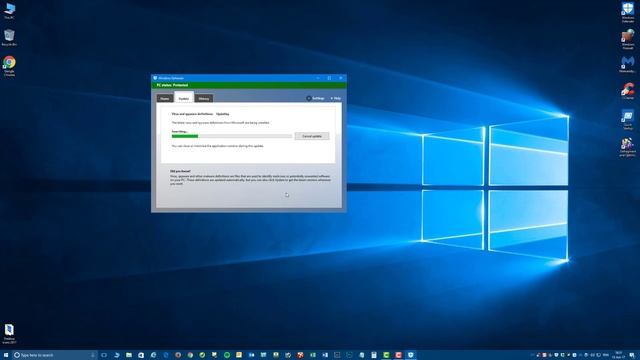Open the Help dropdown in Windows Defender
Screen dimensions: 640x360
tap(336, 98)
